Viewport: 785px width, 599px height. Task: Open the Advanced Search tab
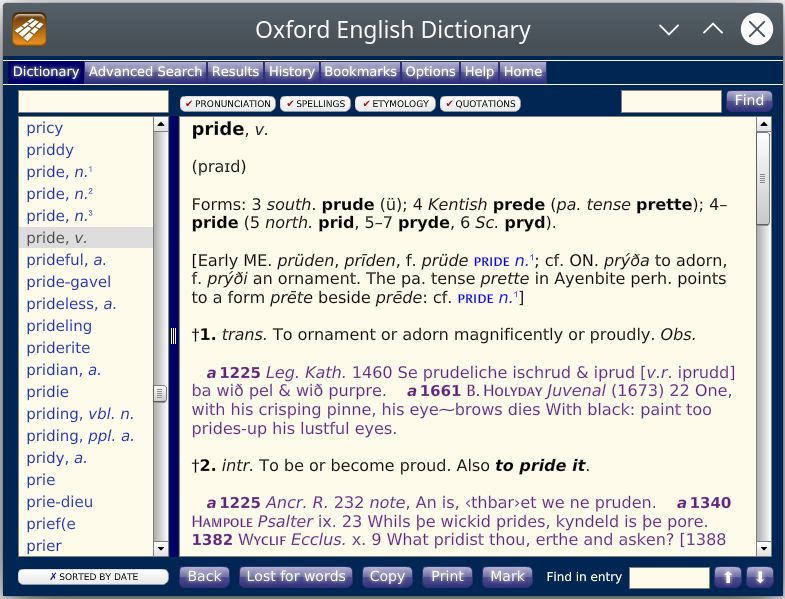(x=145, y=72)
